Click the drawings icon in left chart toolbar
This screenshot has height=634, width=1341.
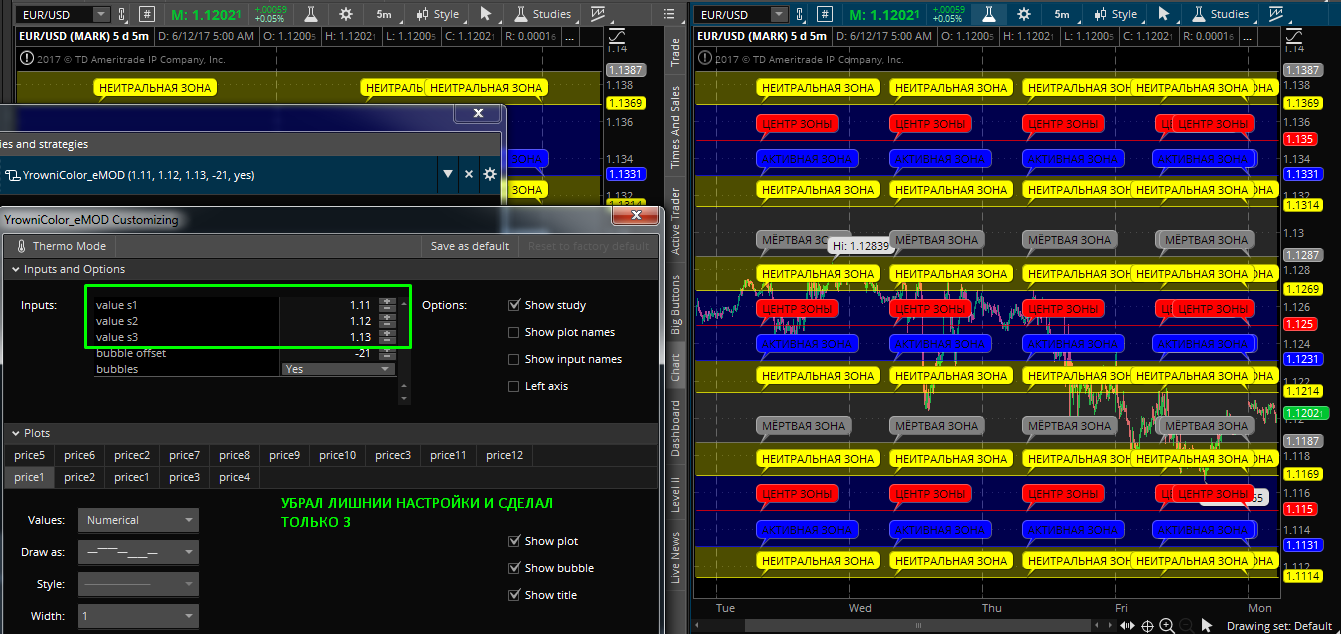tap(598, 14)
